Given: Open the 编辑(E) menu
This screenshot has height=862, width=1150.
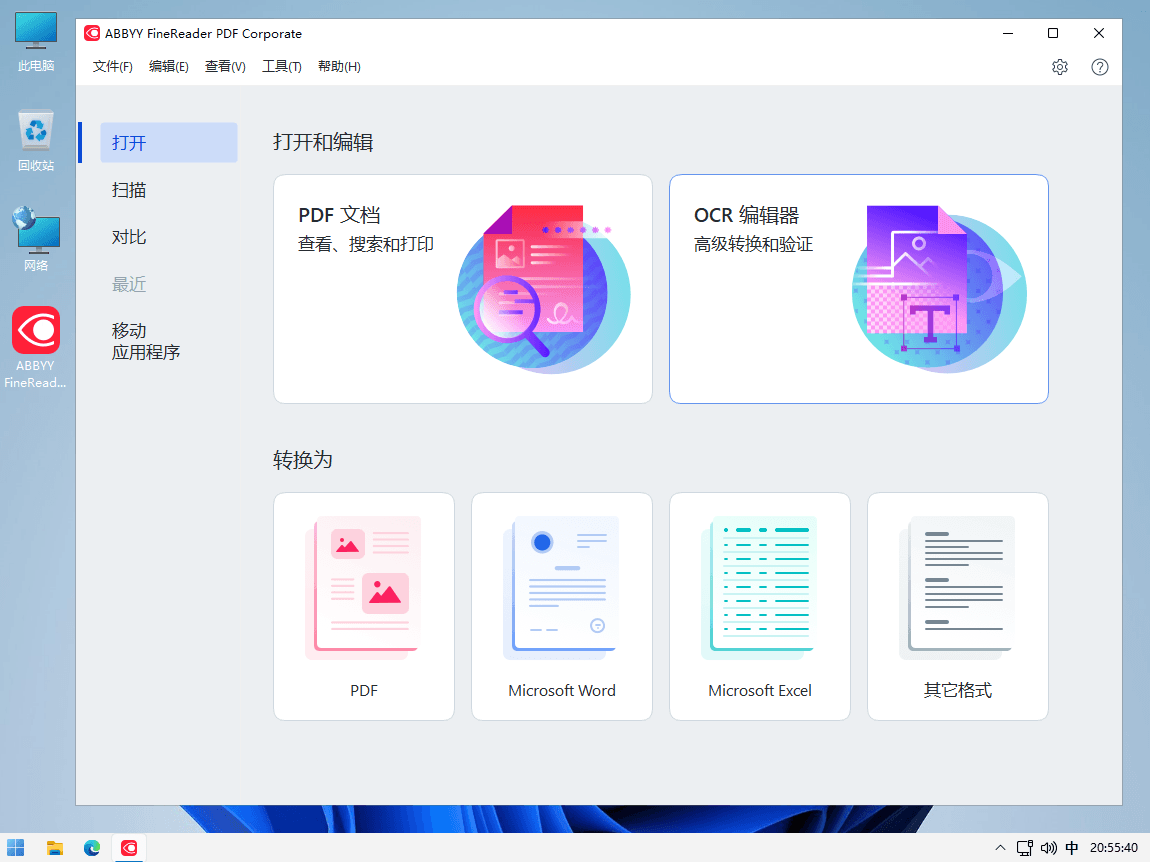Looking at the screenshot, I should (169, 67).
